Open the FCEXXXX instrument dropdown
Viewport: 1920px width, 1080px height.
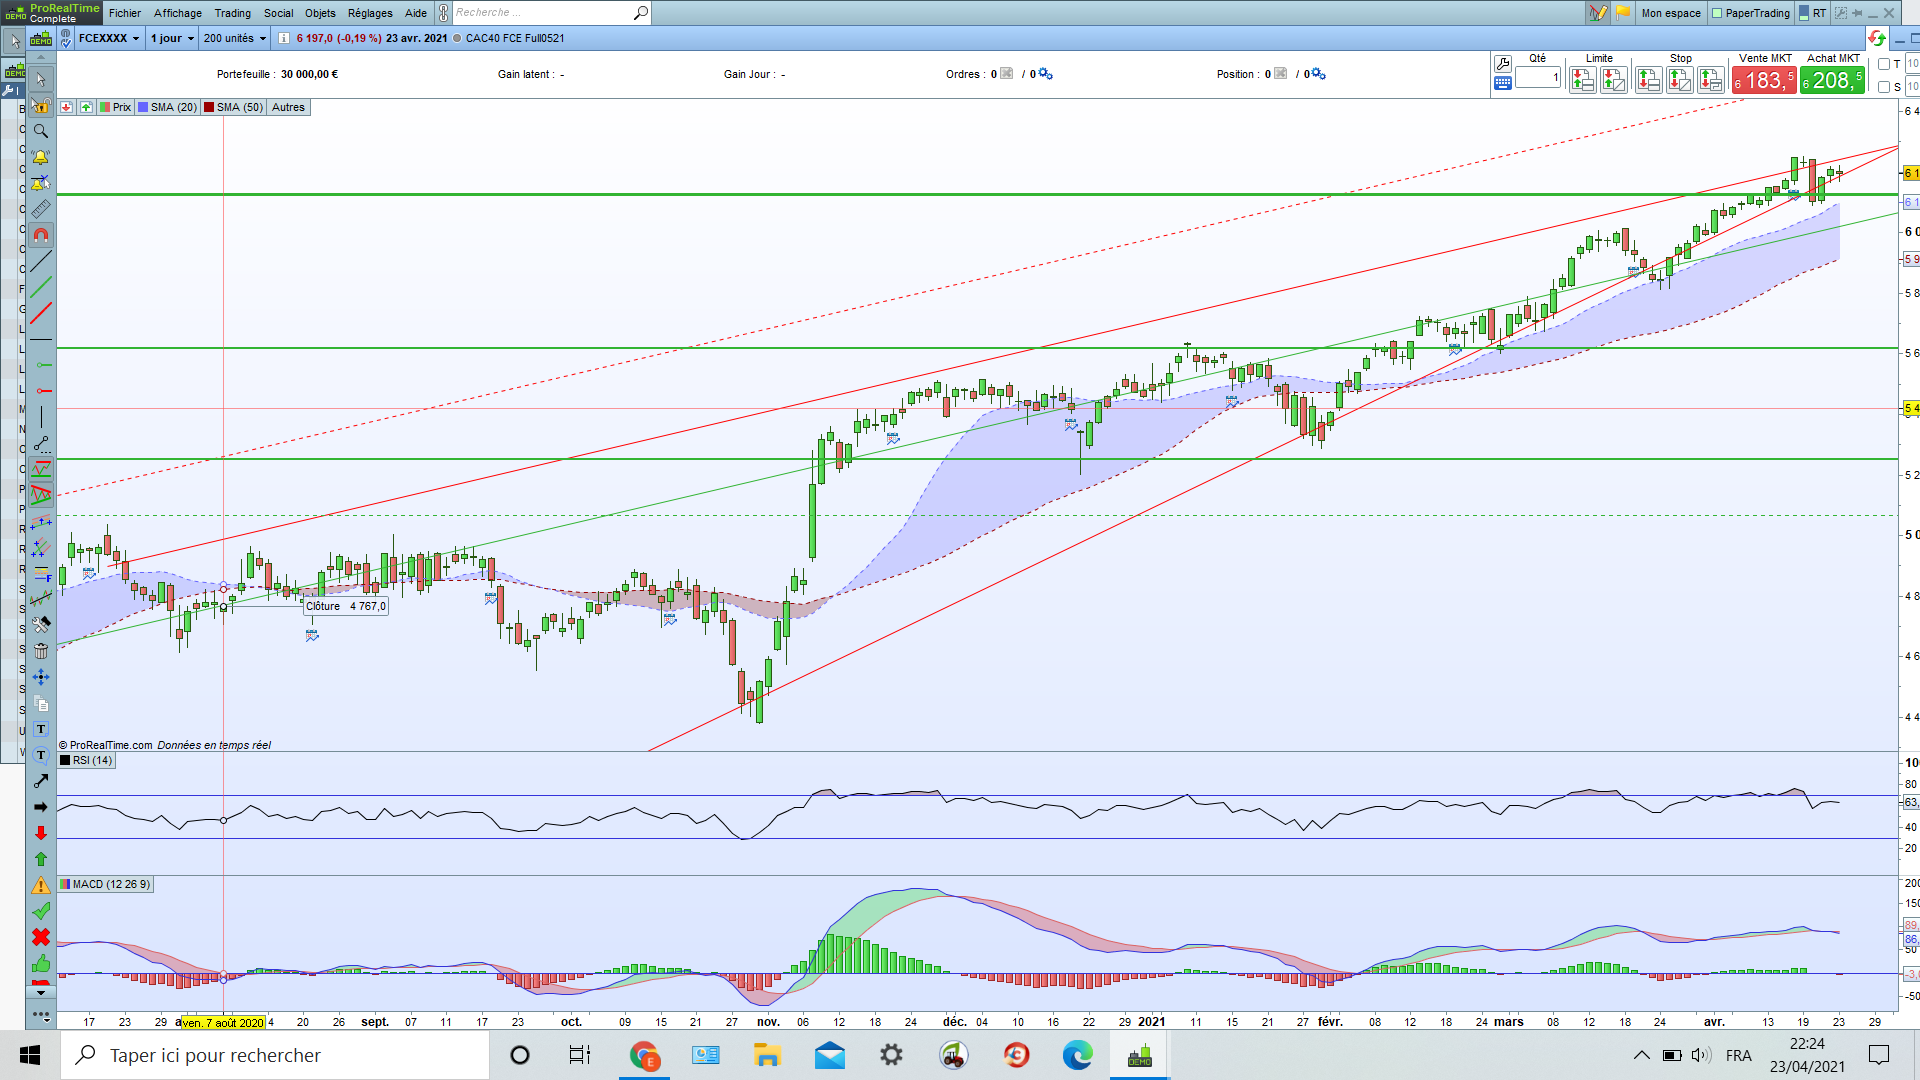(x=109, y=38)
